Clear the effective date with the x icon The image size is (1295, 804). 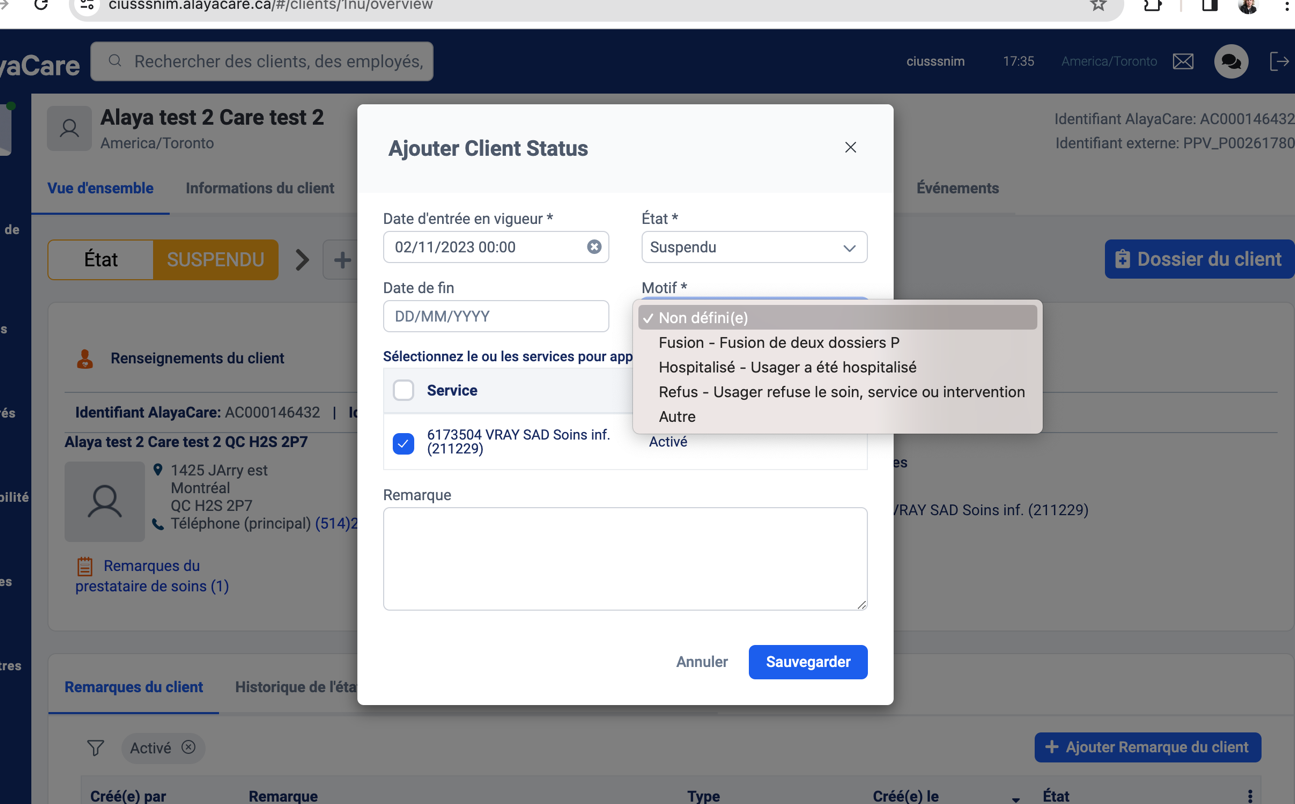594,247
